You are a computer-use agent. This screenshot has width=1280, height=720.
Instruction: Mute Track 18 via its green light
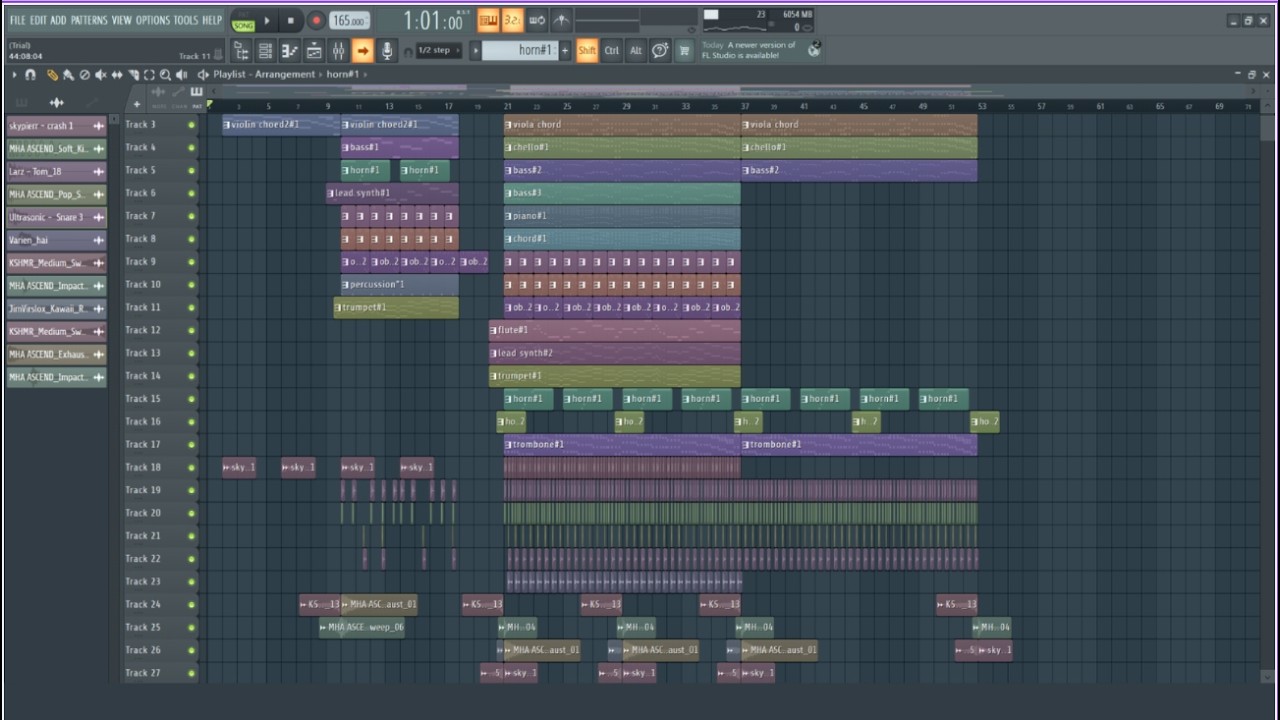[191, 468]
